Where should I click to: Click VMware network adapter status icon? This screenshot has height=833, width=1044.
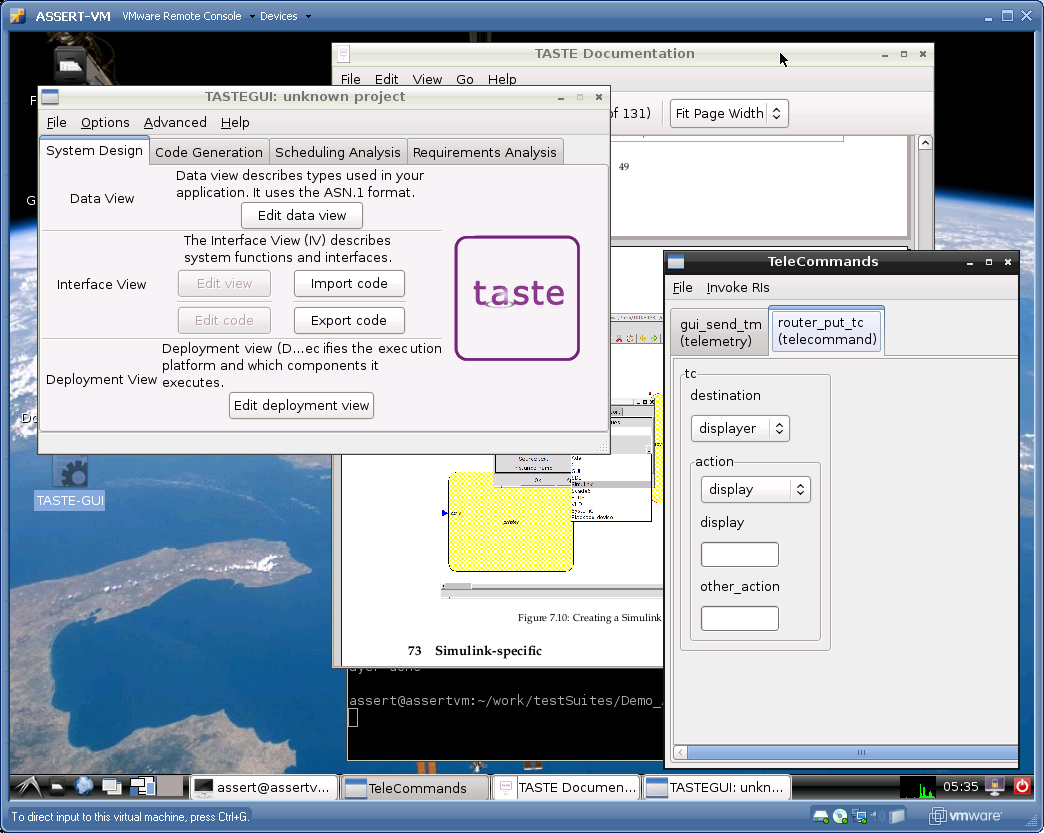click(860, 816)
